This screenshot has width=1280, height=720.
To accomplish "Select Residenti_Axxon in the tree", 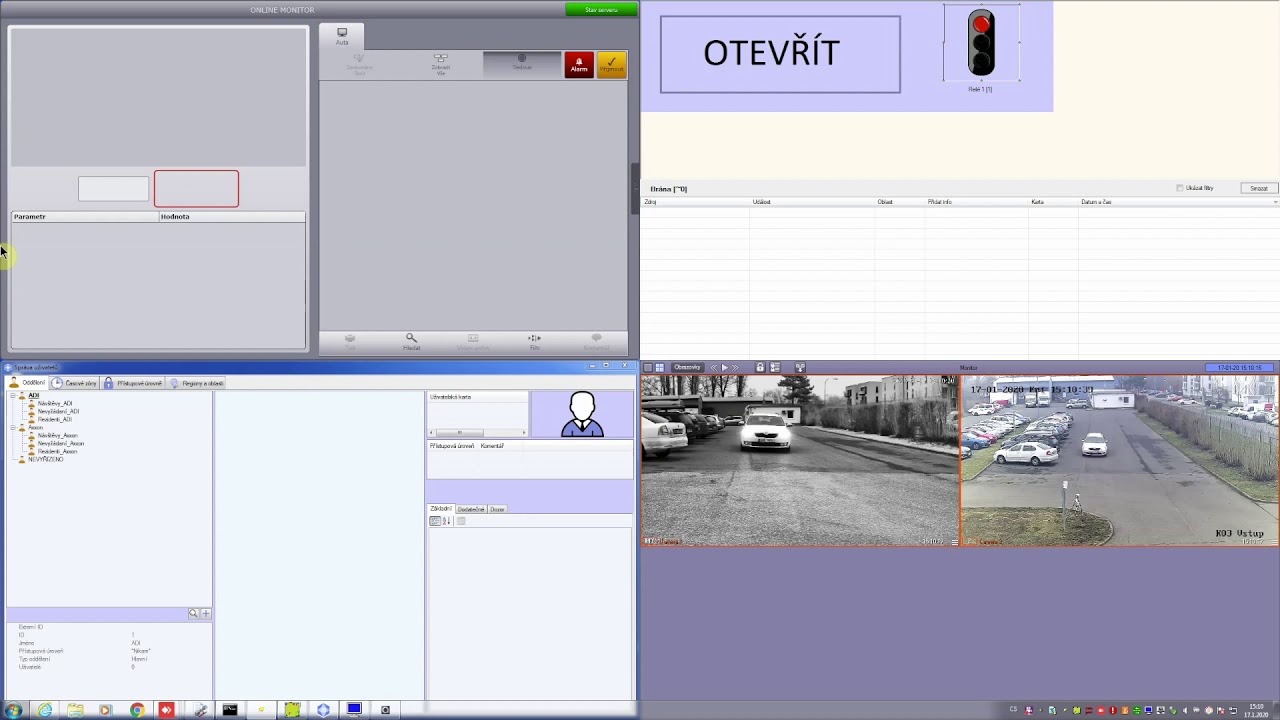I will click(57, 451).
